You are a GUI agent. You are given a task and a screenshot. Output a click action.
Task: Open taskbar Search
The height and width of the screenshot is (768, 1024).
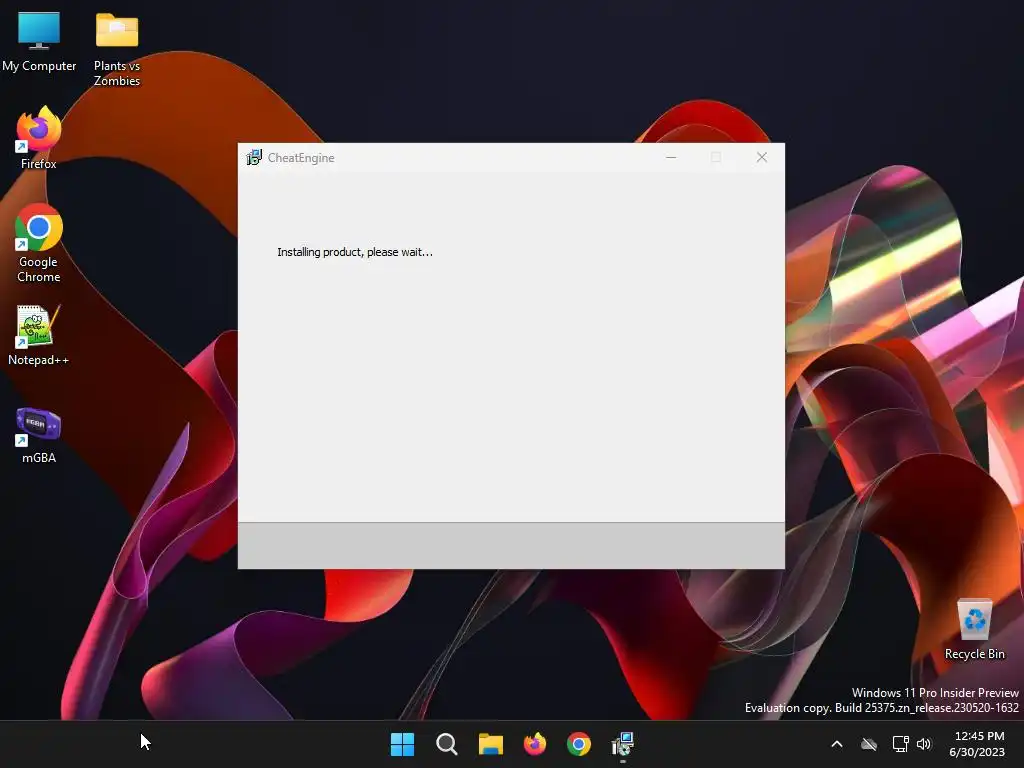pos(447,744)
